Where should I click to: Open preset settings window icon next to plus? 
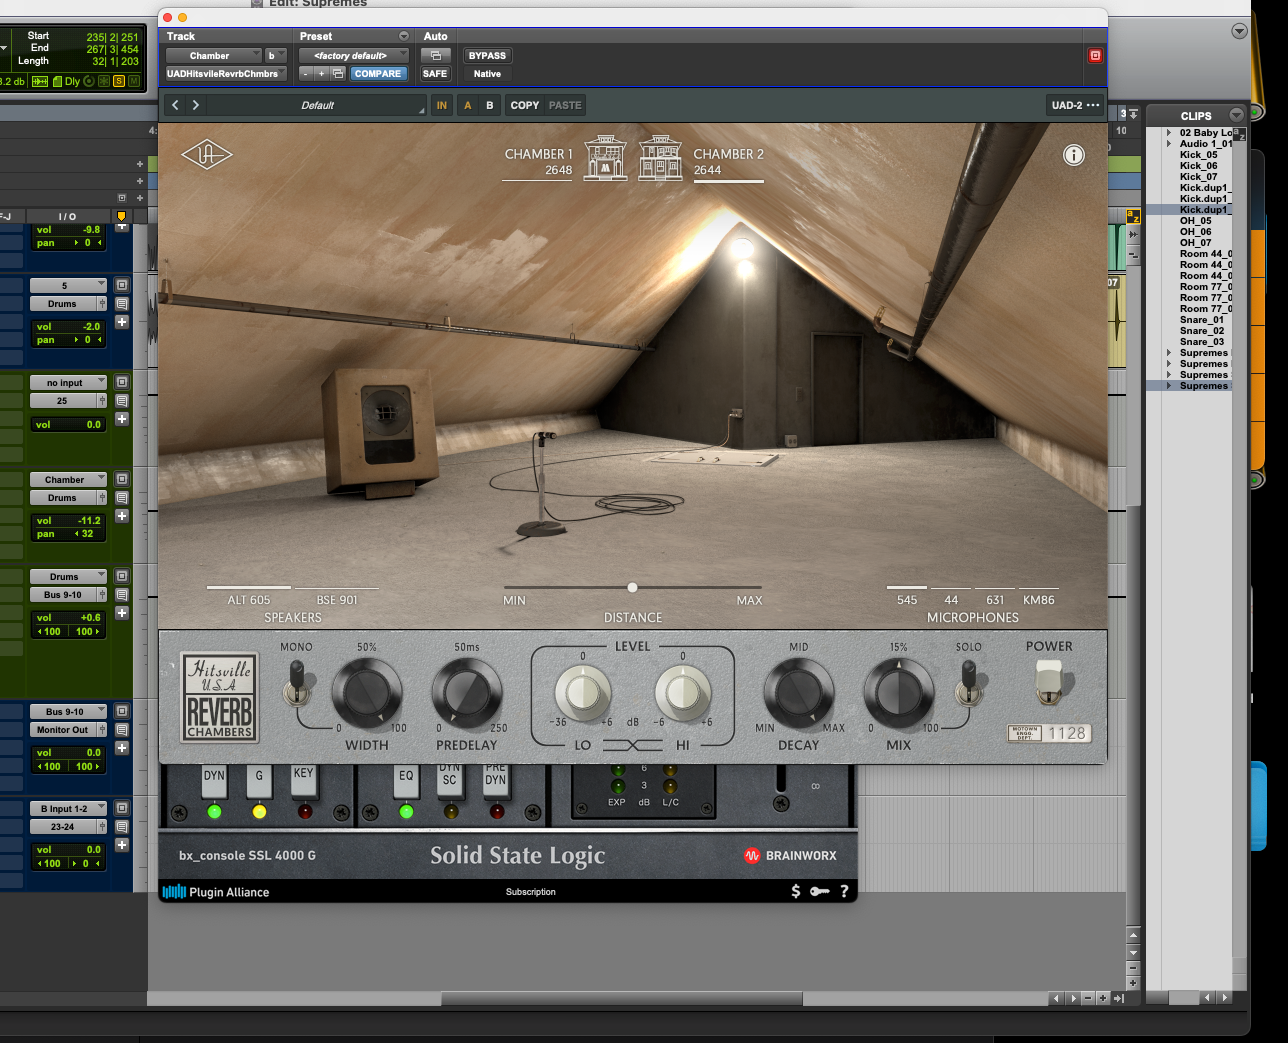pyautogui.click(x=338, y=74)
